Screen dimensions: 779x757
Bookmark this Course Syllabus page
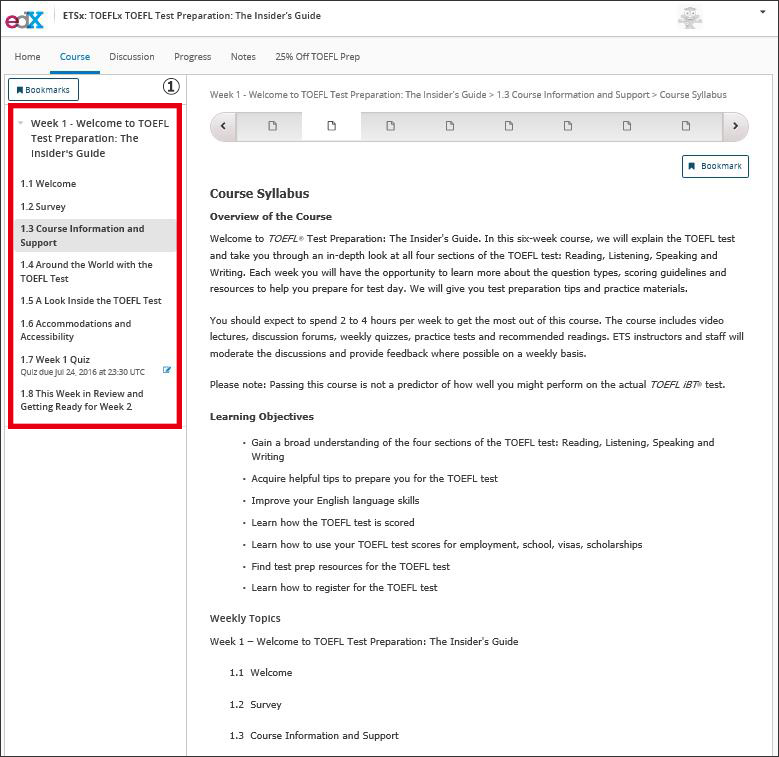pyautogui.click(x=715, y=166)
